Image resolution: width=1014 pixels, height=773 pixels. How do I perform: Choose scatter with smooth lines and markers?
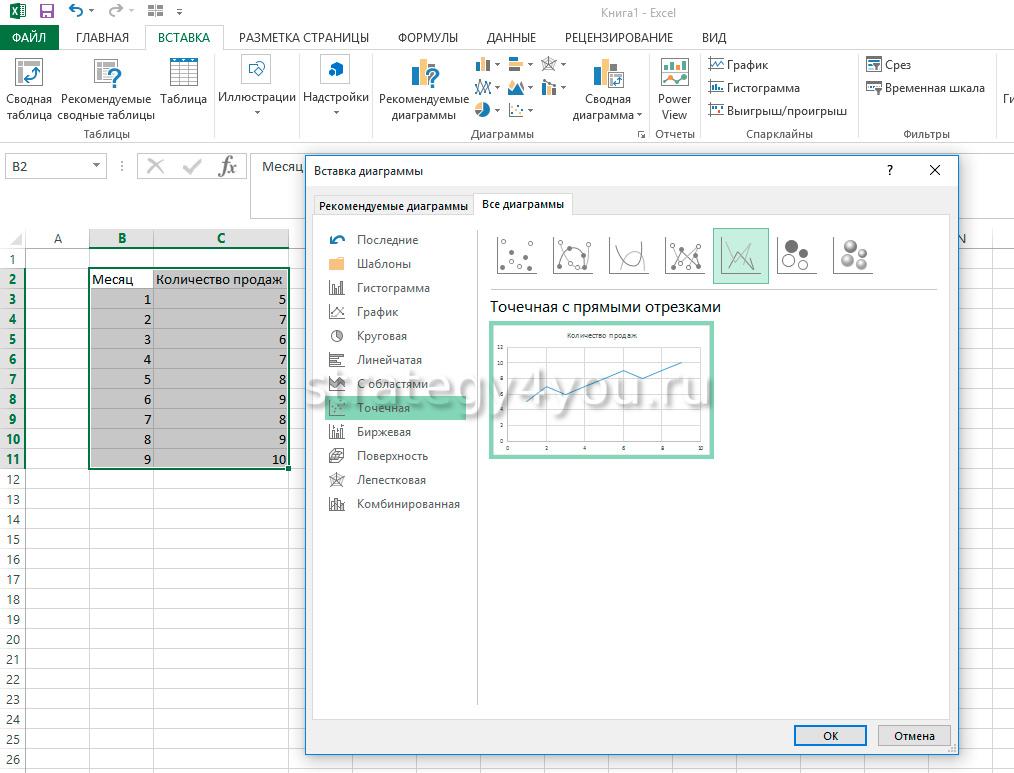pyautogui.click(x=573, y=256)
